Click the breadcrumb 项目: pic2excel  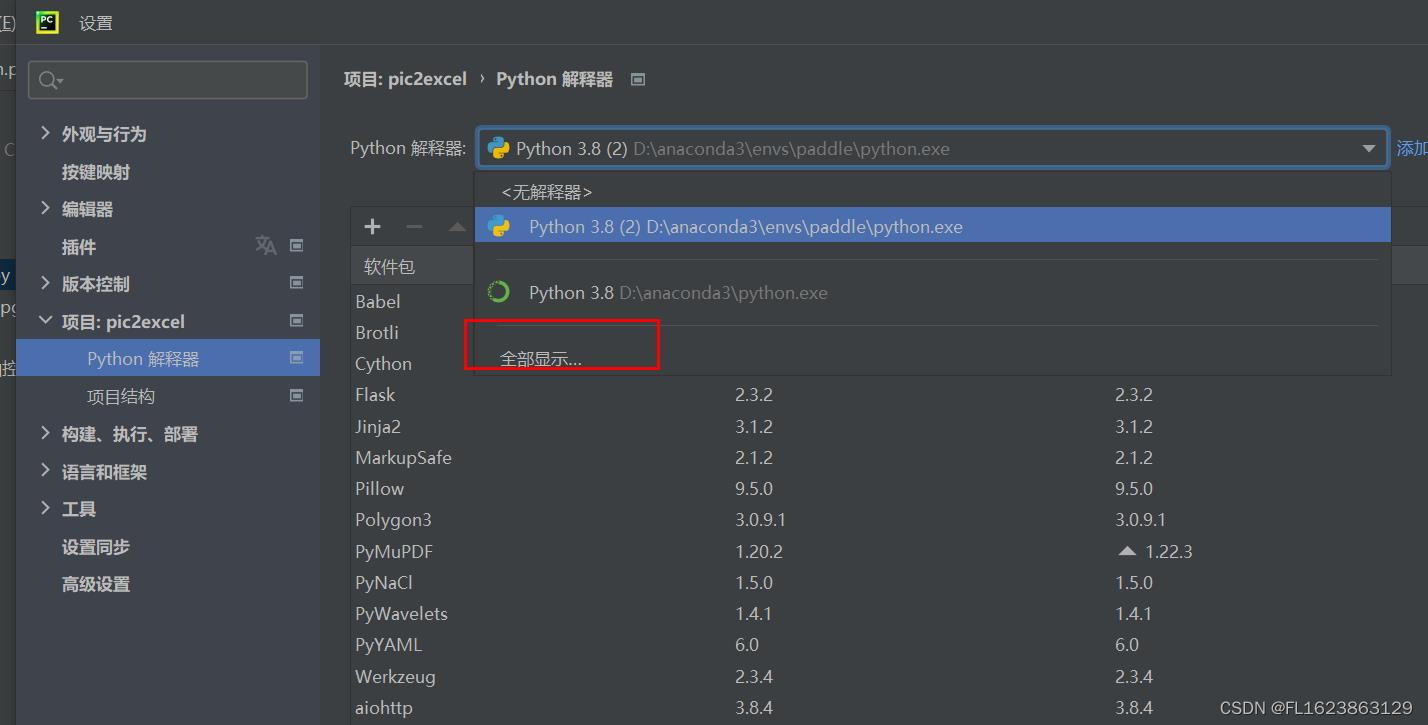point(405,79)
